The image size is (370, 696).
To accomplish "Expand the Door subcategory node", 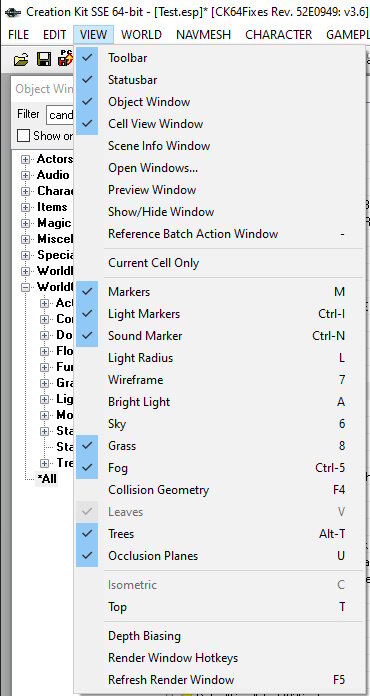I will point(44,335).
